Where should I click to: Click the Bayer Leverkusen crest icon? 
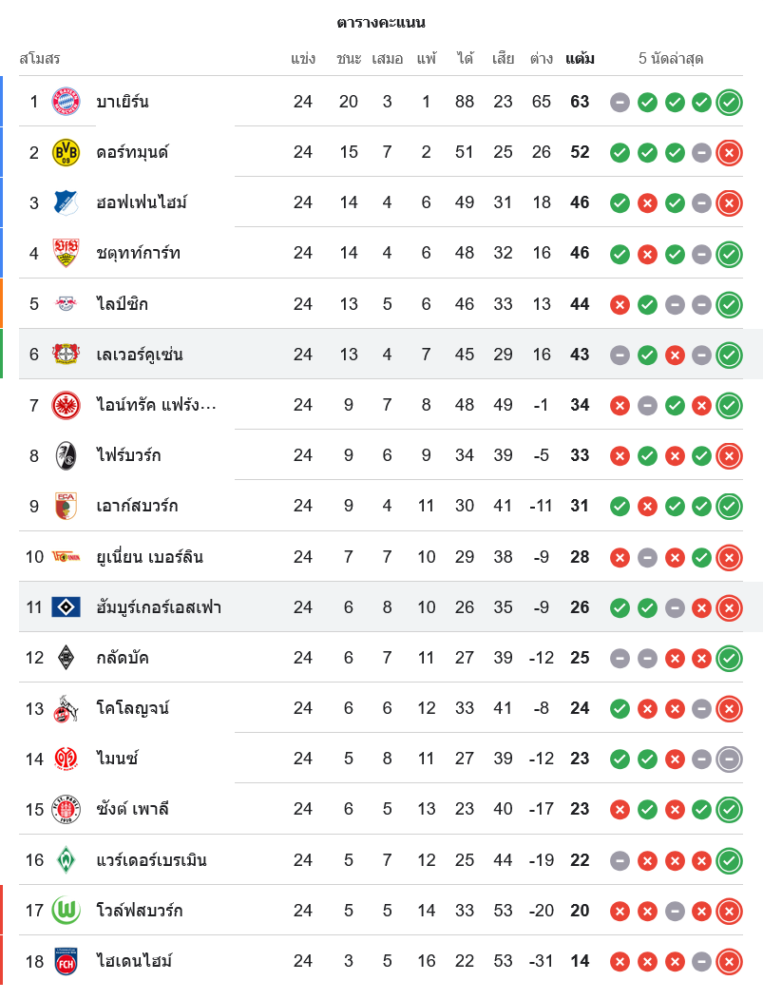[66, 354]
